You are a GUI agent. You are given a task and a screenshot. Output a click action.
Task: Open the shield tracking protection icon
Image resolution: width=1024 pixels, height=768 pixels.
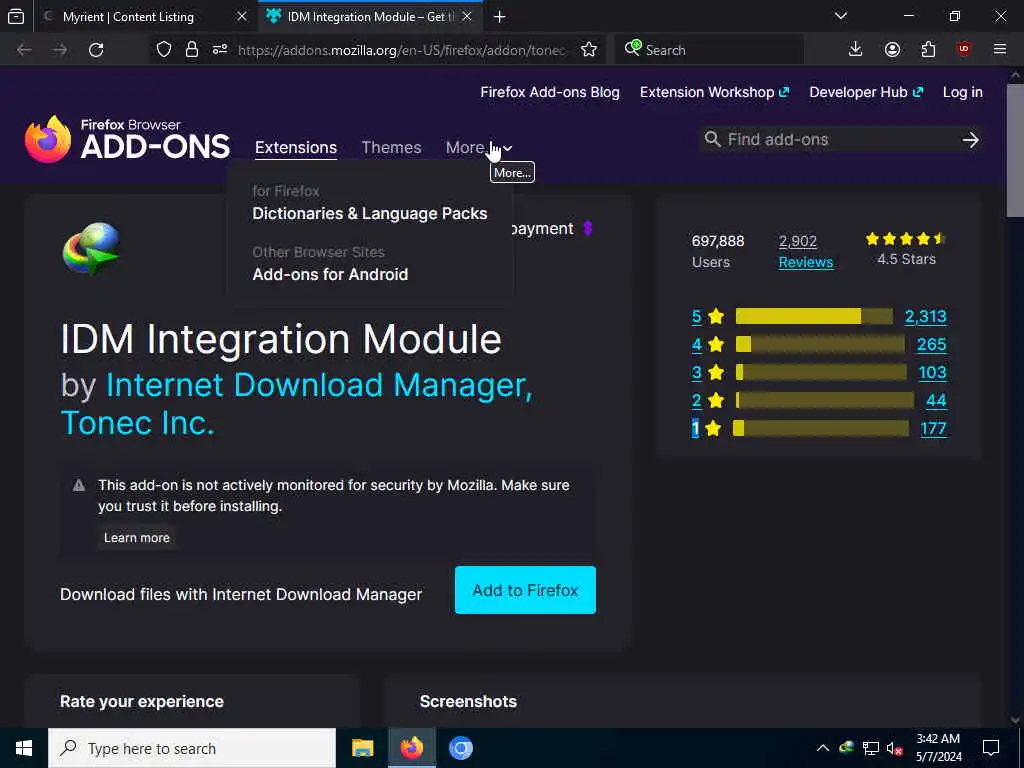164,50
